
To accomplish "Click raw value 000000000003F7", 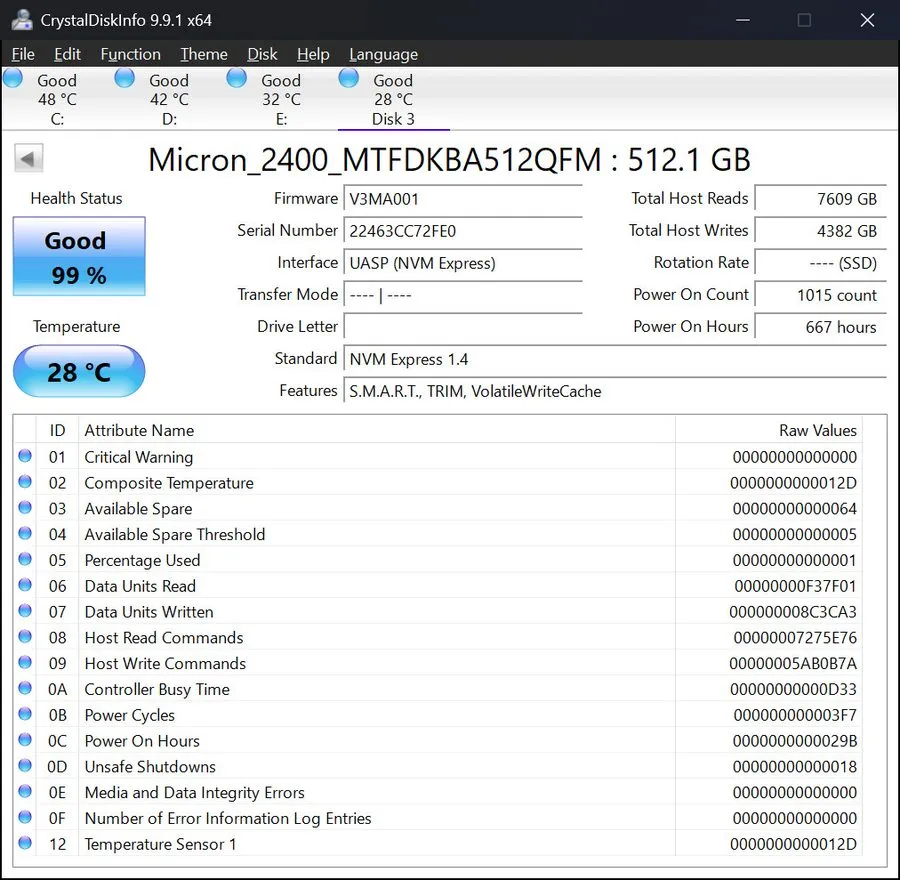I will (x=795, y=716).
